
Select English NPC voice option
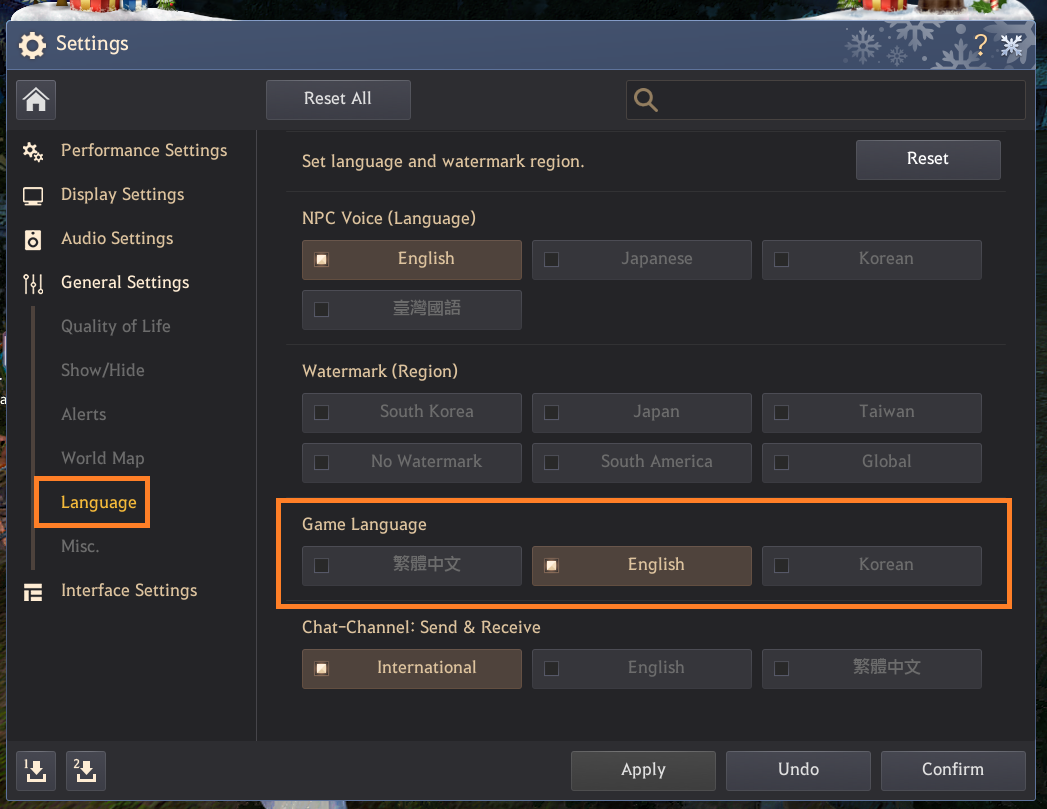pos(411,260)
